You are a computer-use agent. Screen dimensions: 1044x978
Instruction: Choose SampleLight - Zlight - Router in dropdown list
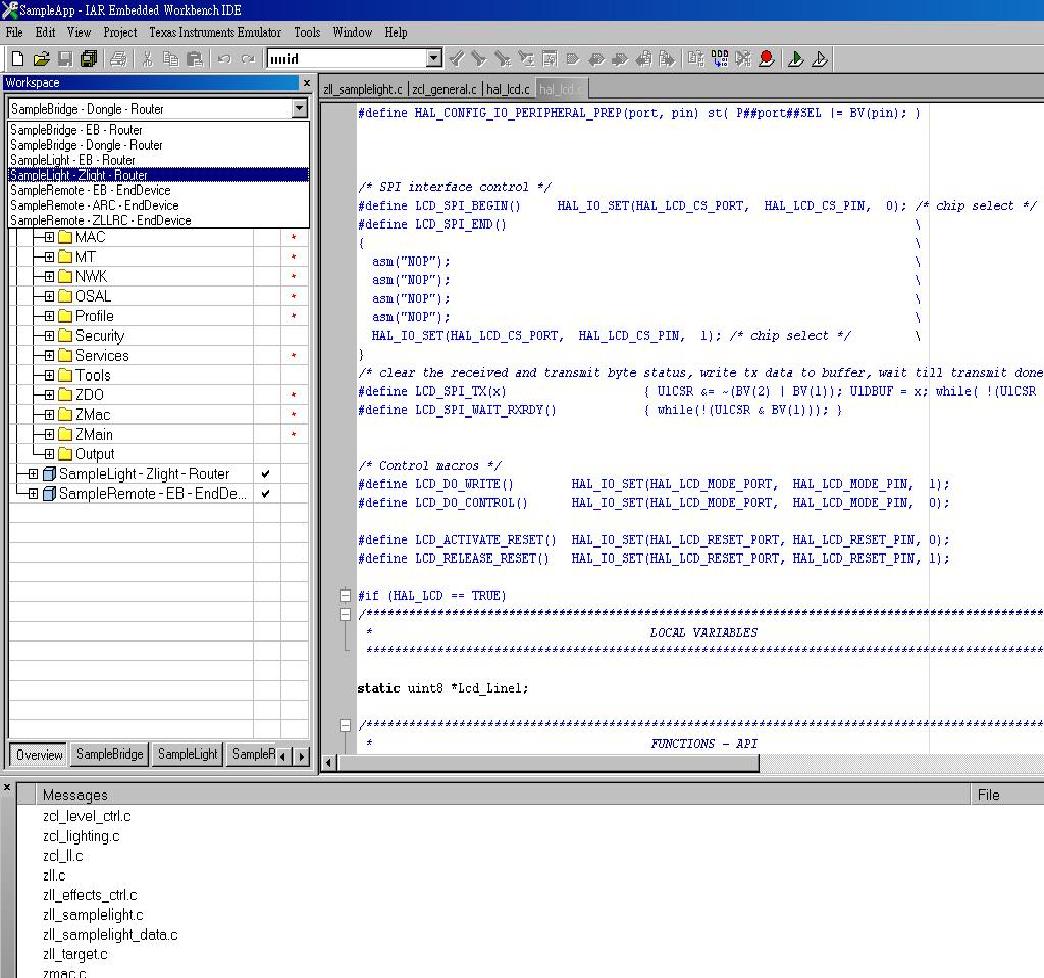[x=158, y=175]
